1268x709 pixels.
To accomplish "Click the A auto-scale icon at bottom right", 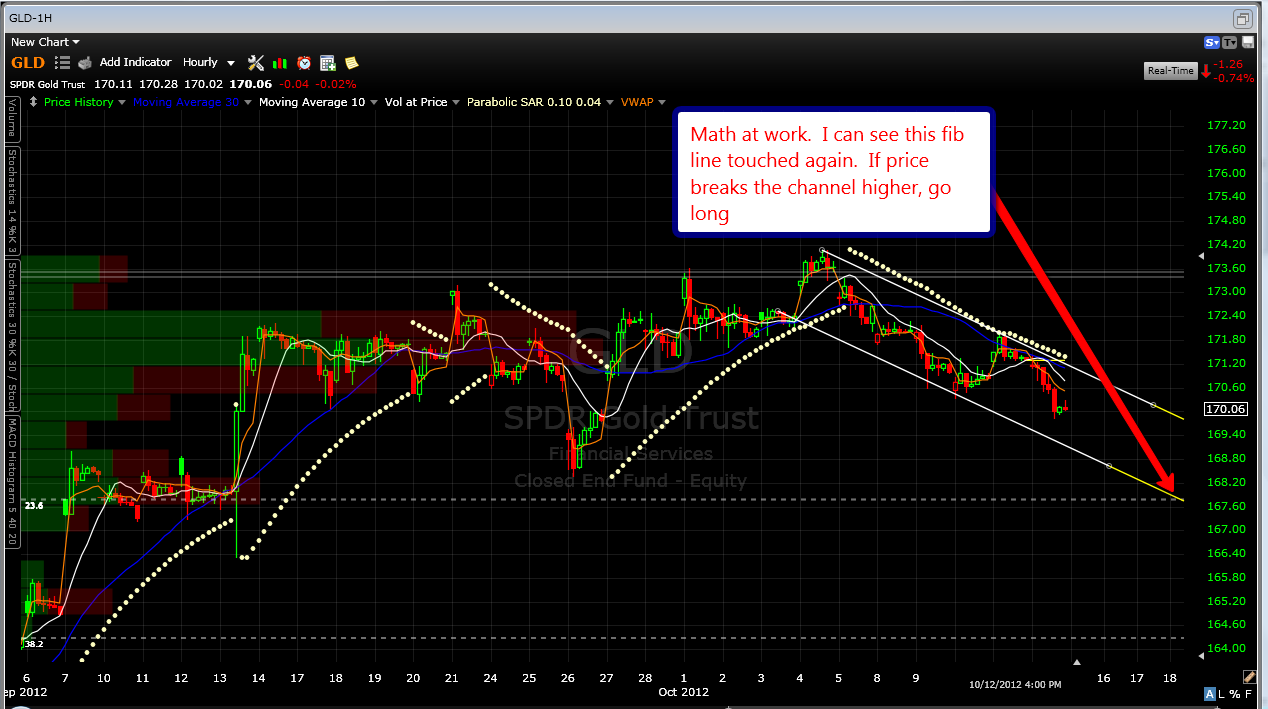I will click(x=1210, y=694).
